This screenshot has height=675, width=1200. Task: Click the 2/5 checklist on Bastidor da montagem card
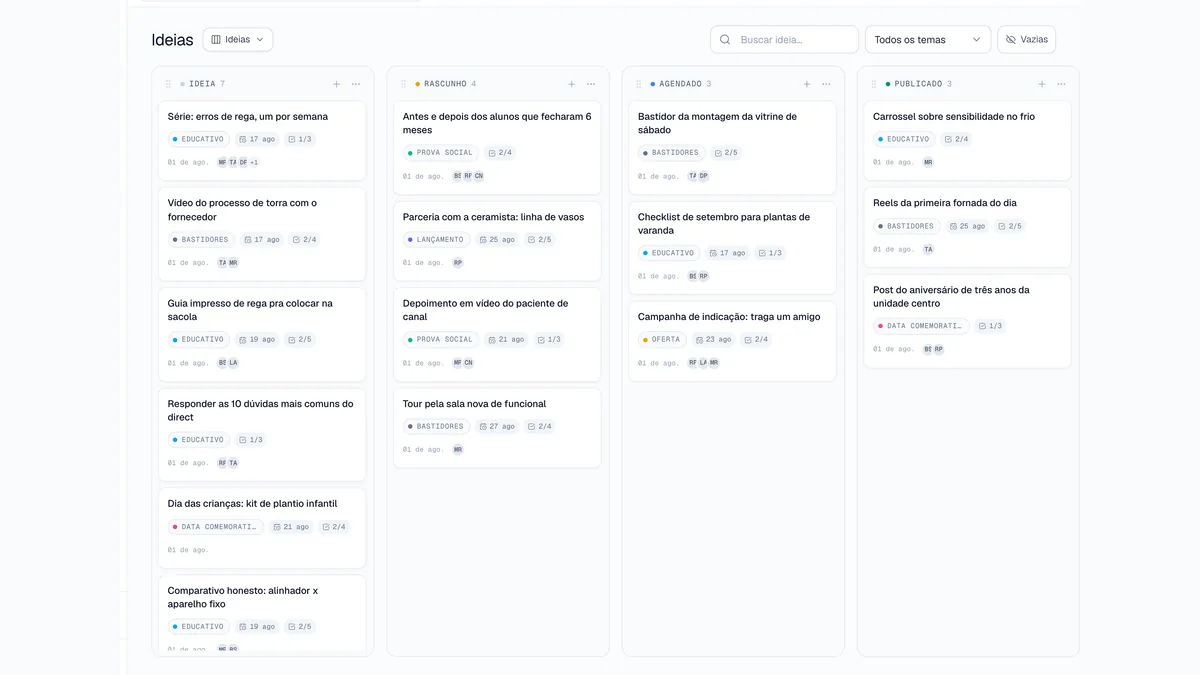coord(726,153)
